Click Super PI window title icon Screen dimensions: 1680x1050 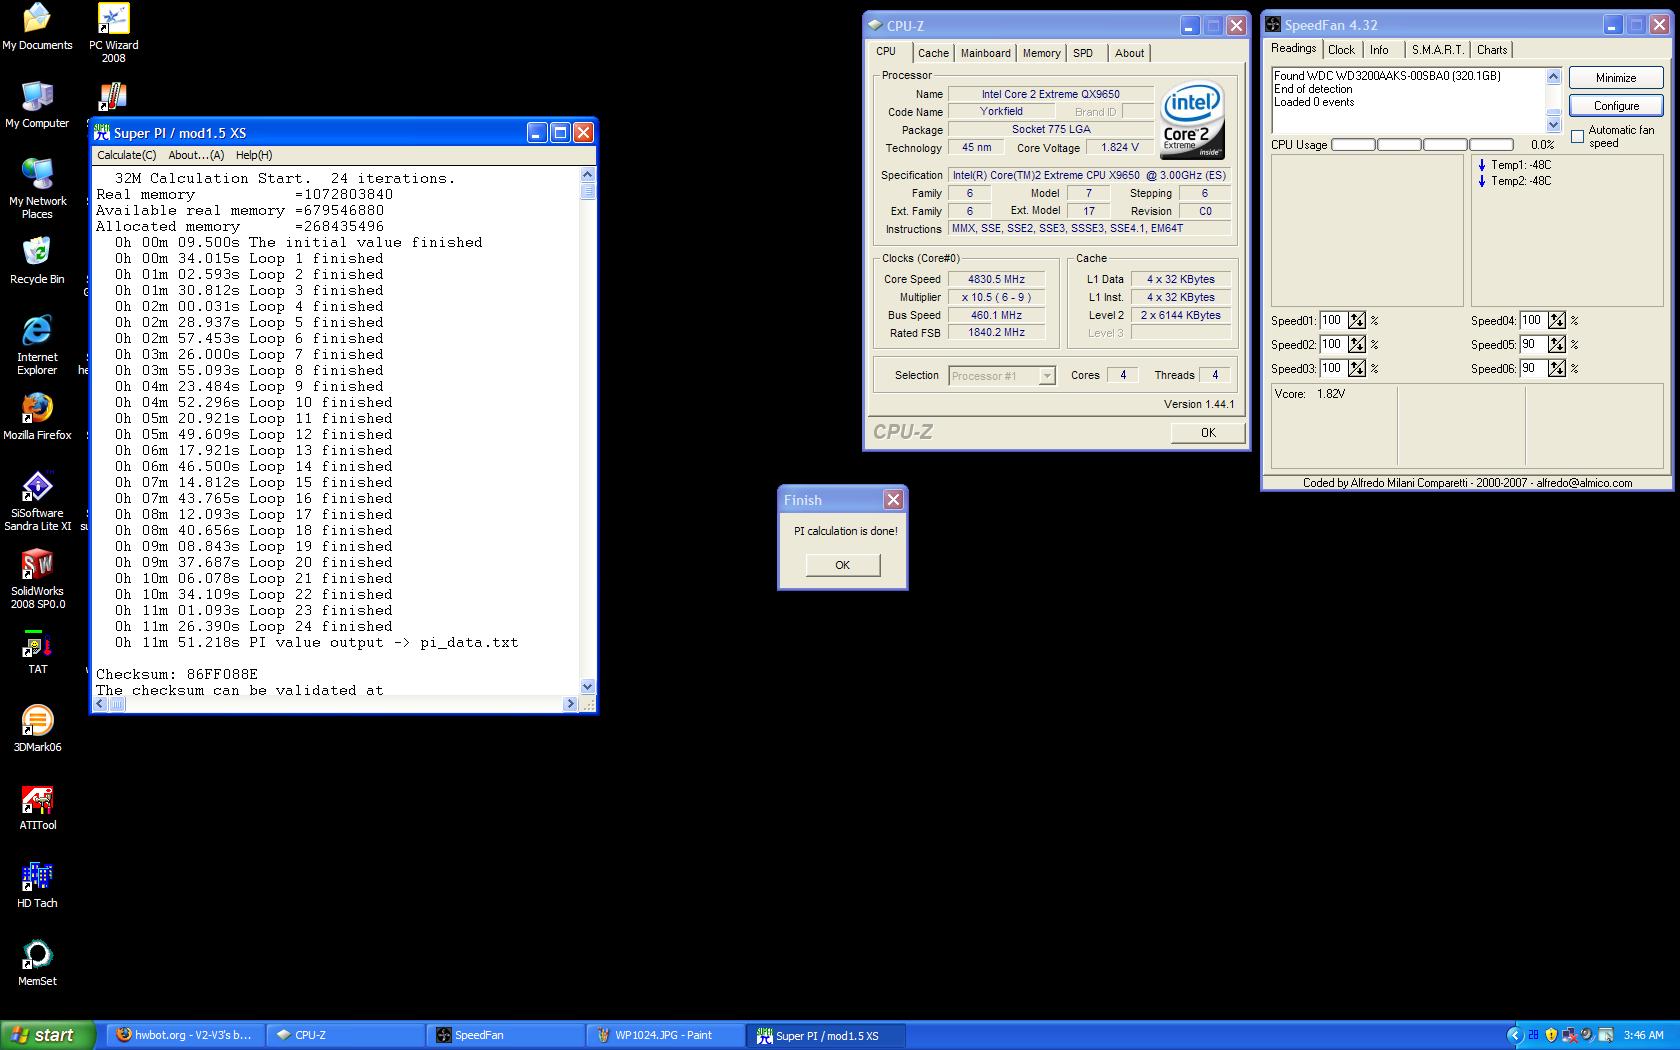[x=102, y=132]
